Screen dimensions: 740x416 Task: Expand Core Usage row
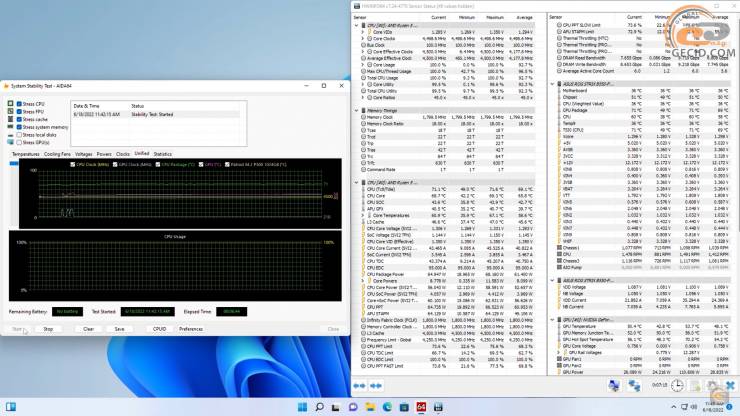pos(362,65)
